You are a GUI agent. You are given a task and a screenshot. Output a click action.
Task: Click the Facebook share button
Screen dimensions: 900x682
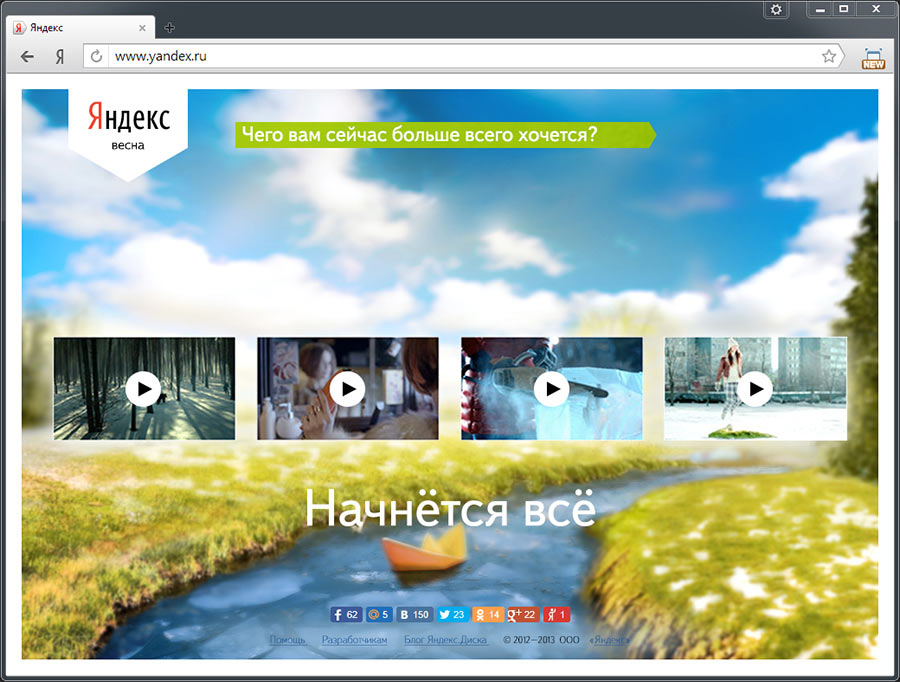click(x=346, y=615)
